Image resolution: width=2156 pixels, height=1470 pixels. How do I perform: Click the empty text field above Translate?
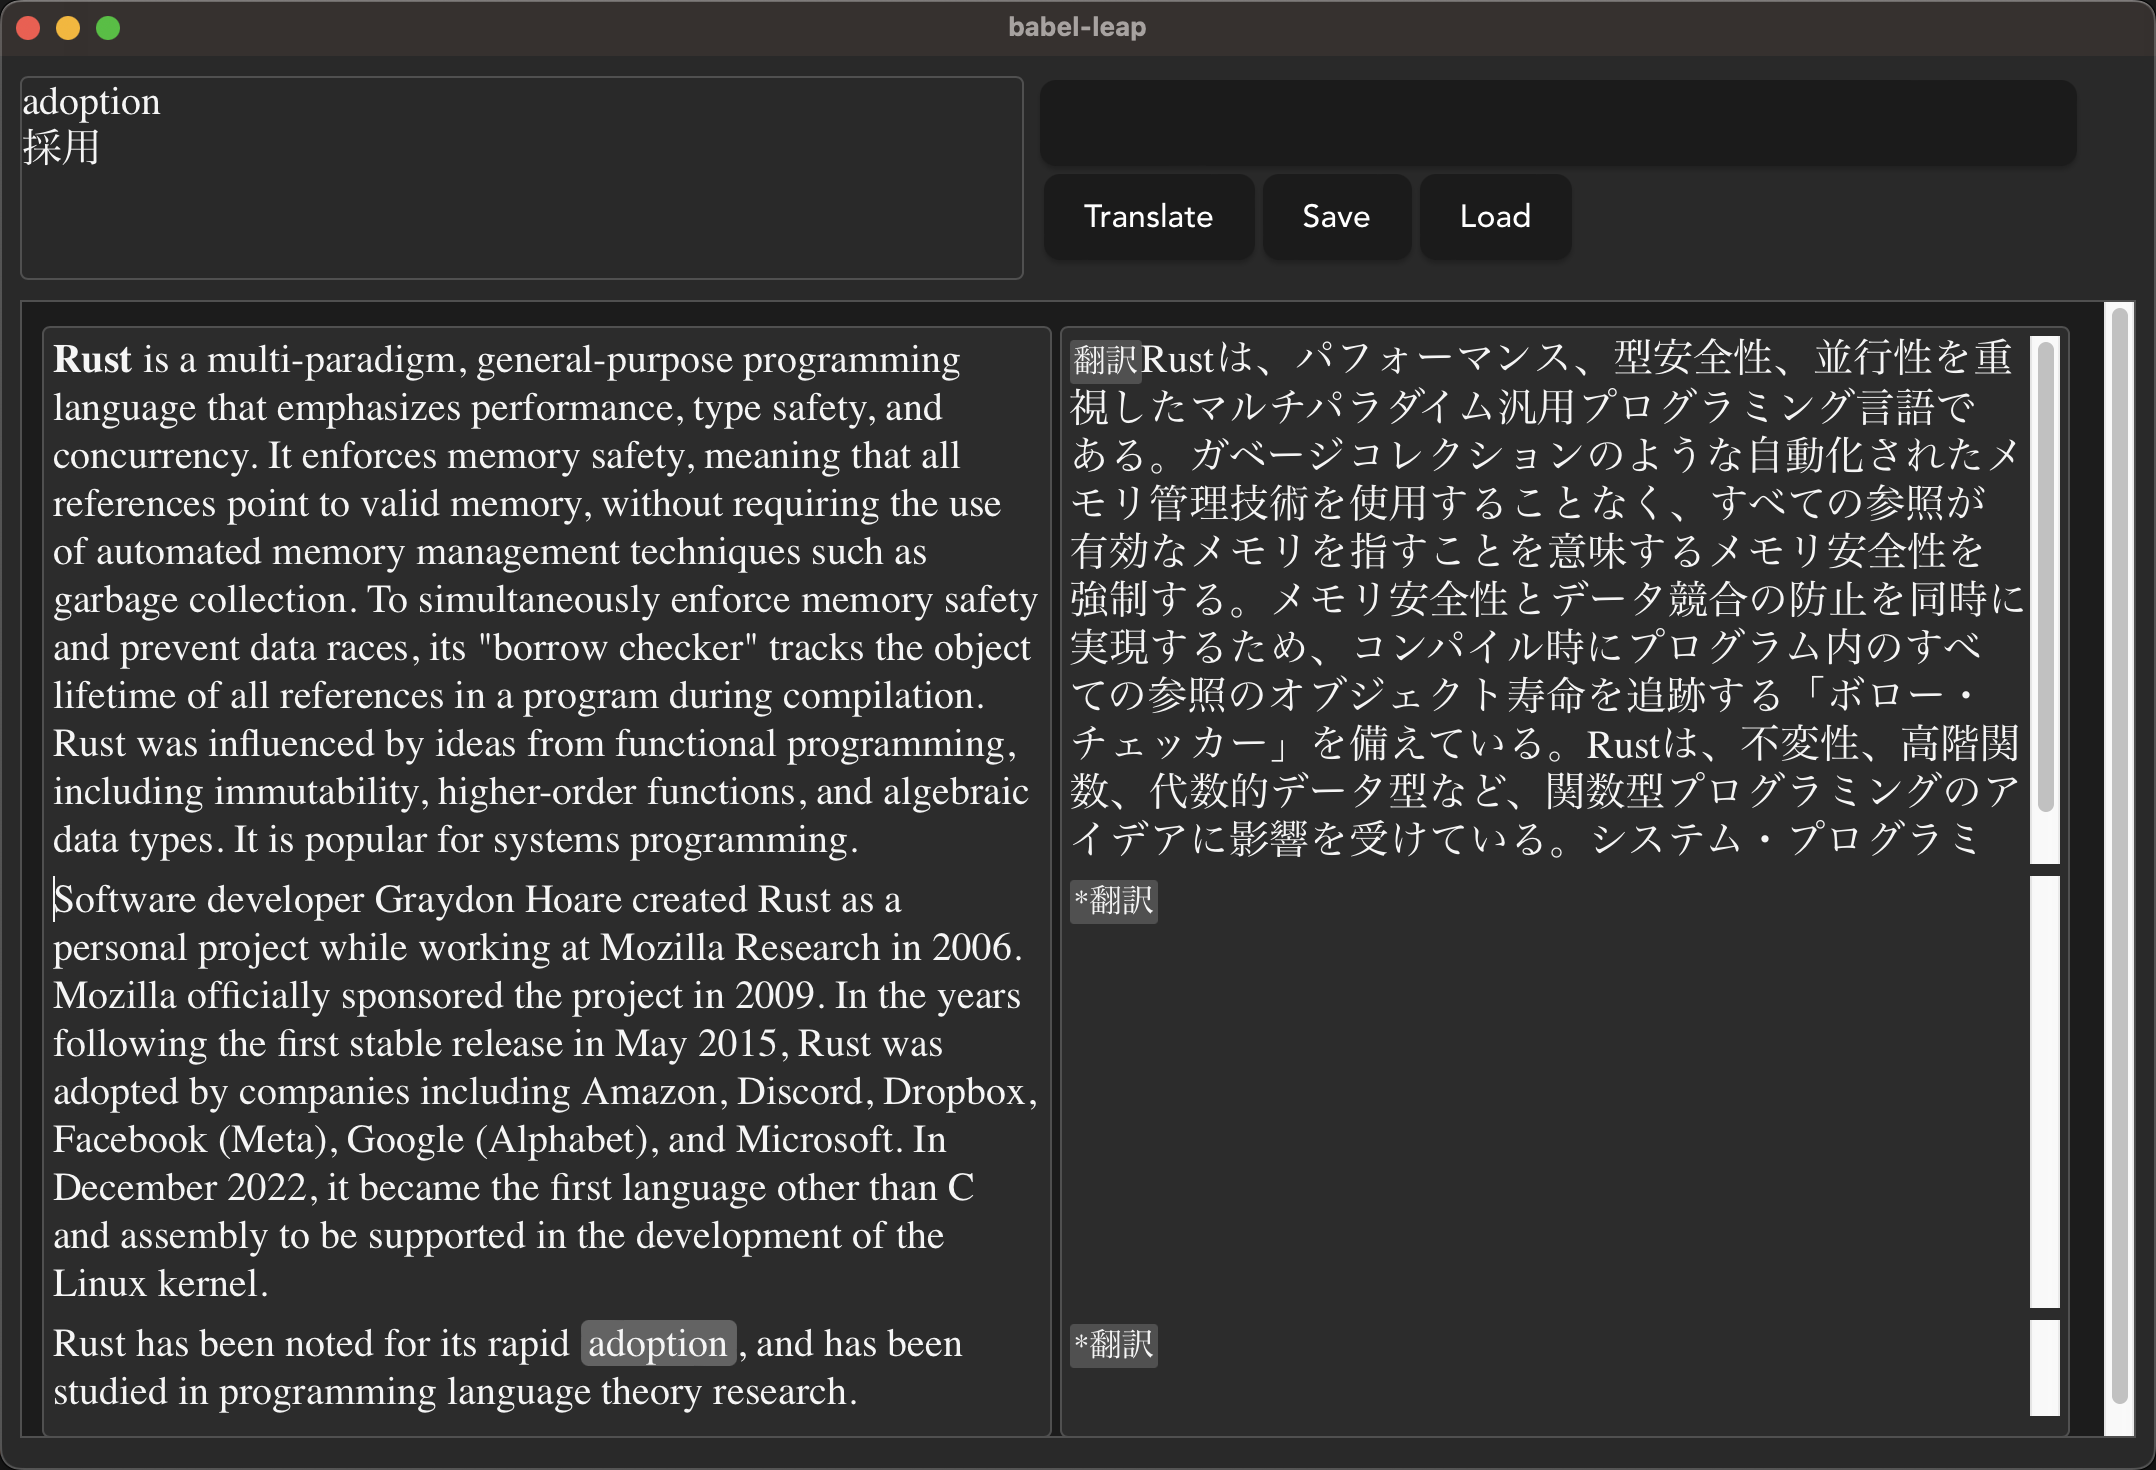tap(1557, 123)
